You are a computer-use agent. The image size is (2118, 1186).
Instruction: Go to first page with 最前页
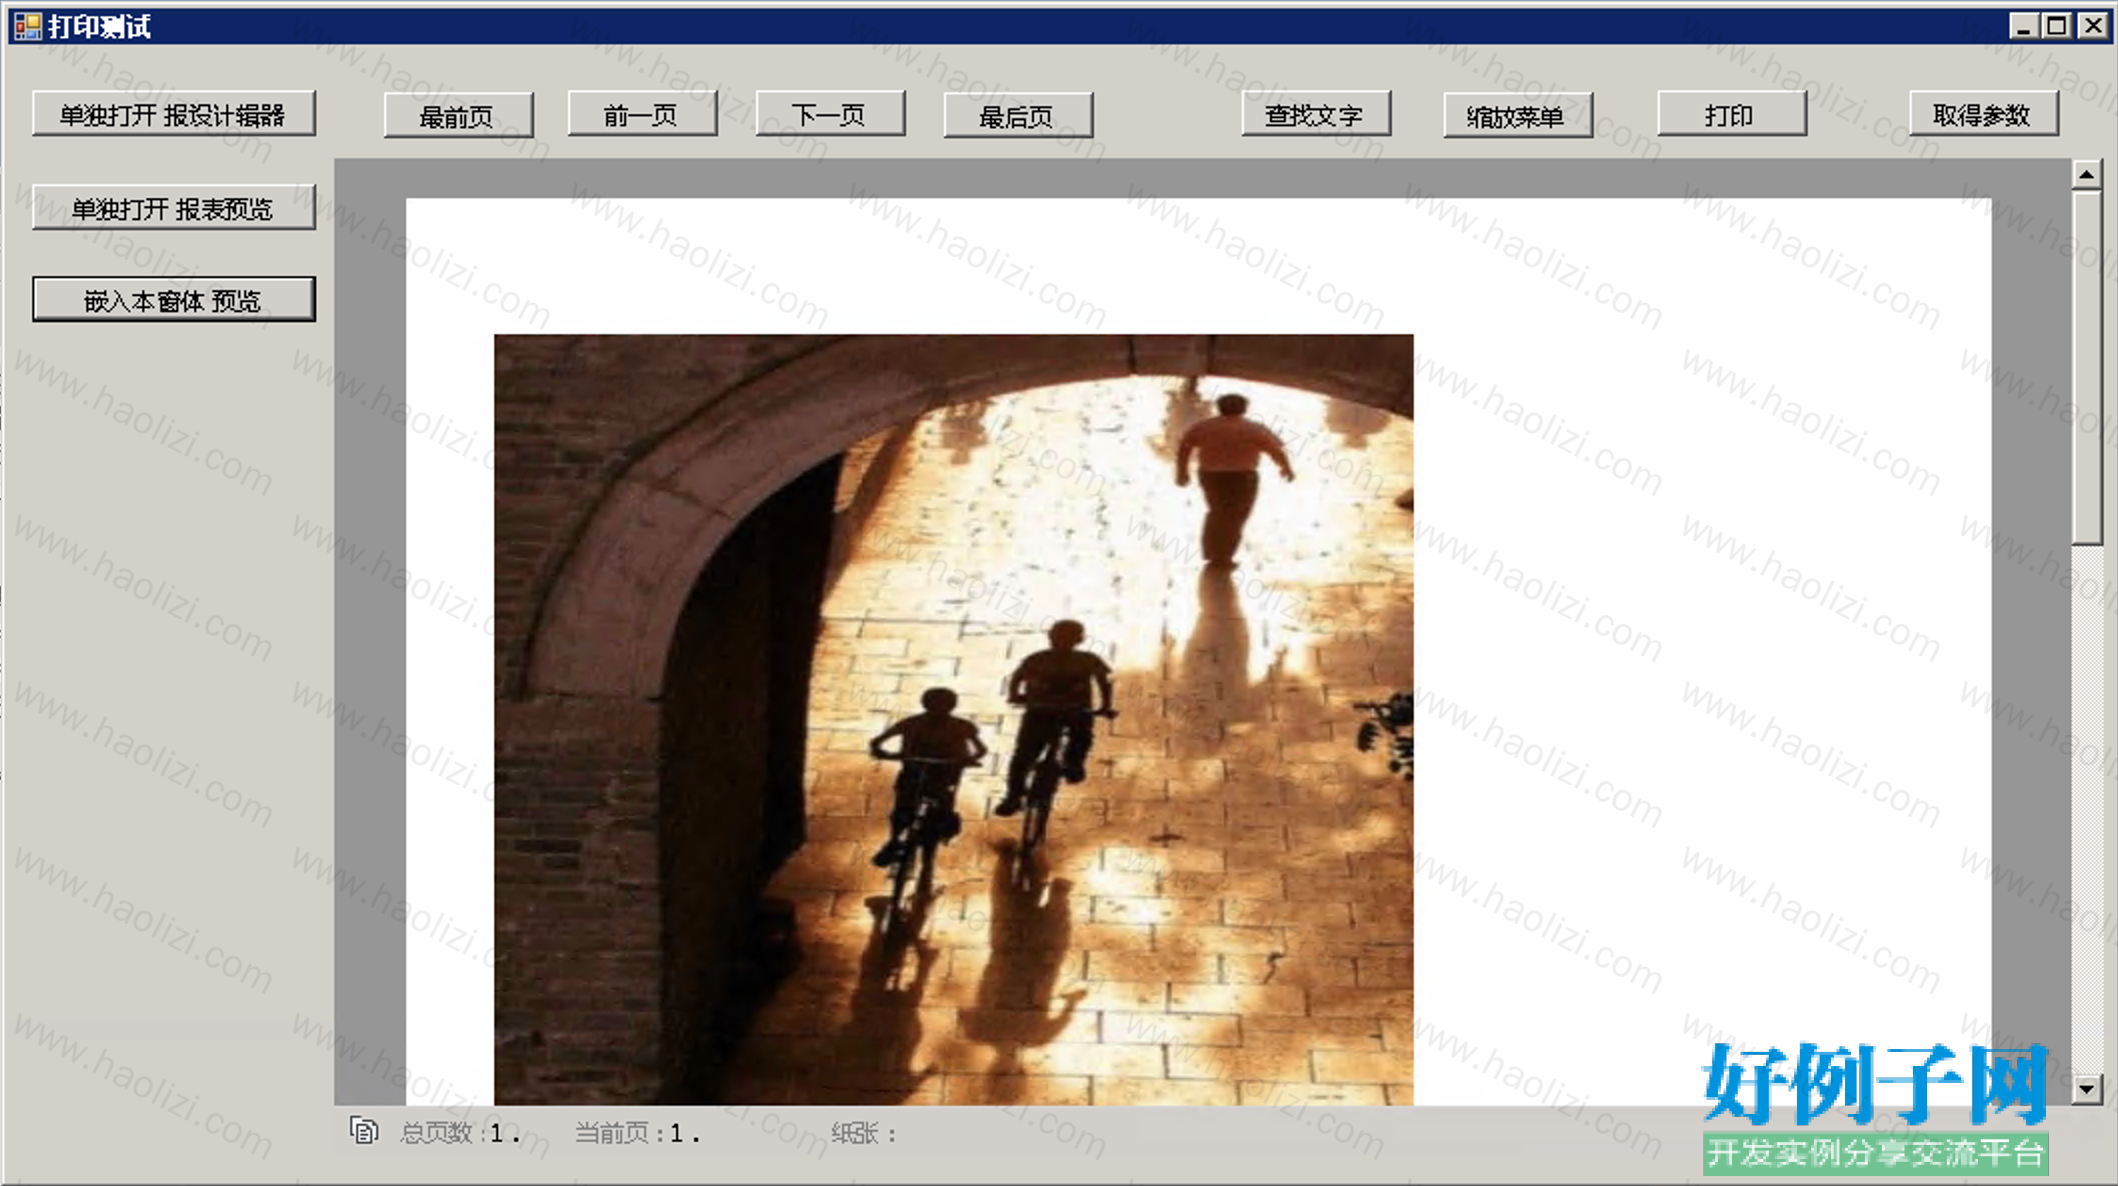(458, 115)
